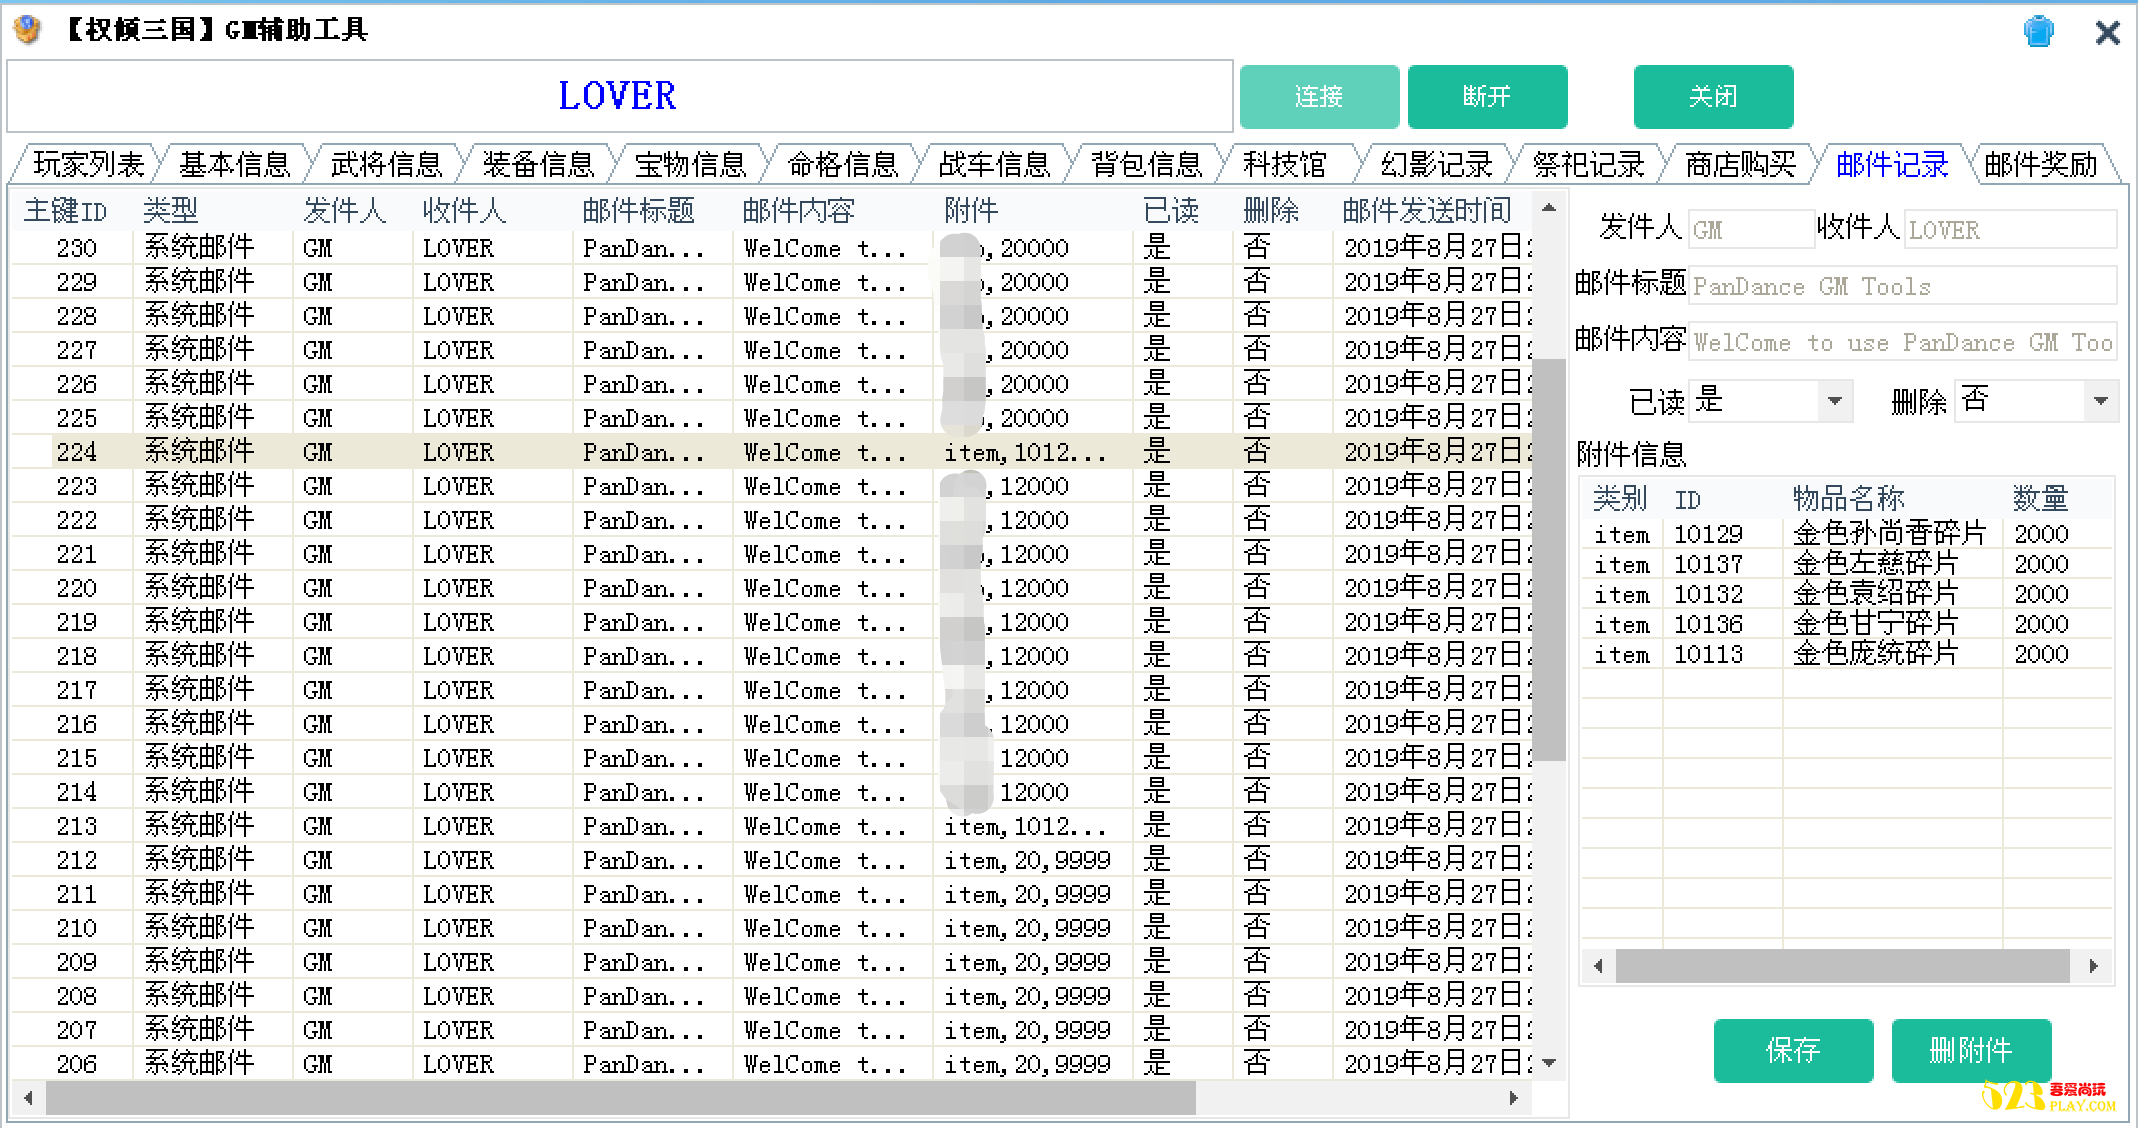Click the app logo icon in title bar
The image size is (2138, 1128).
click(28, 30)
